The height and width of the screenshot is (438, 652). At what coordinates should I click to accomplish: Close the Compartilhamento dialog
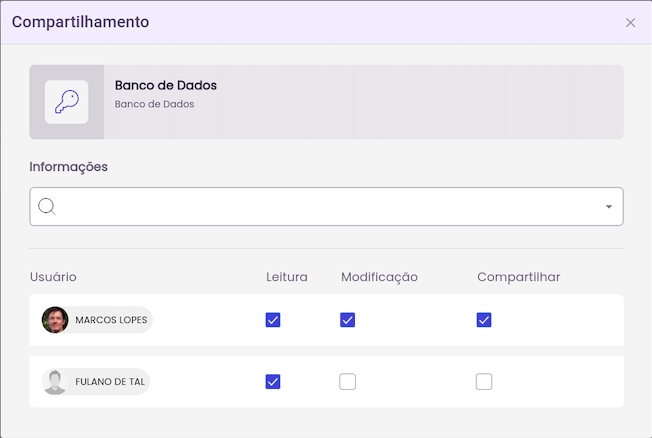pyautogui.click(x=630, y=23)
